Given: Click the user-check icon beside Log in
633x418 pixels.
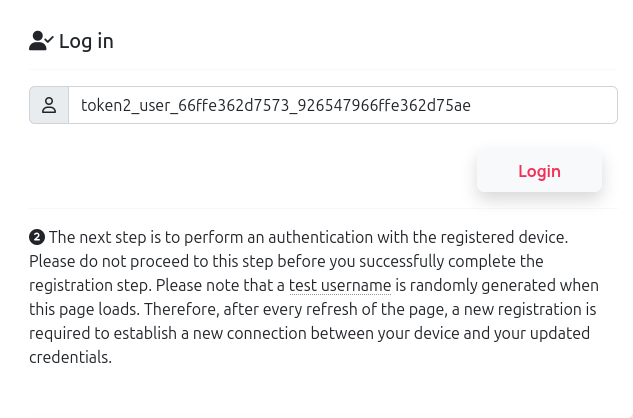Looking at the screenshot, I should tap(41, 41).
